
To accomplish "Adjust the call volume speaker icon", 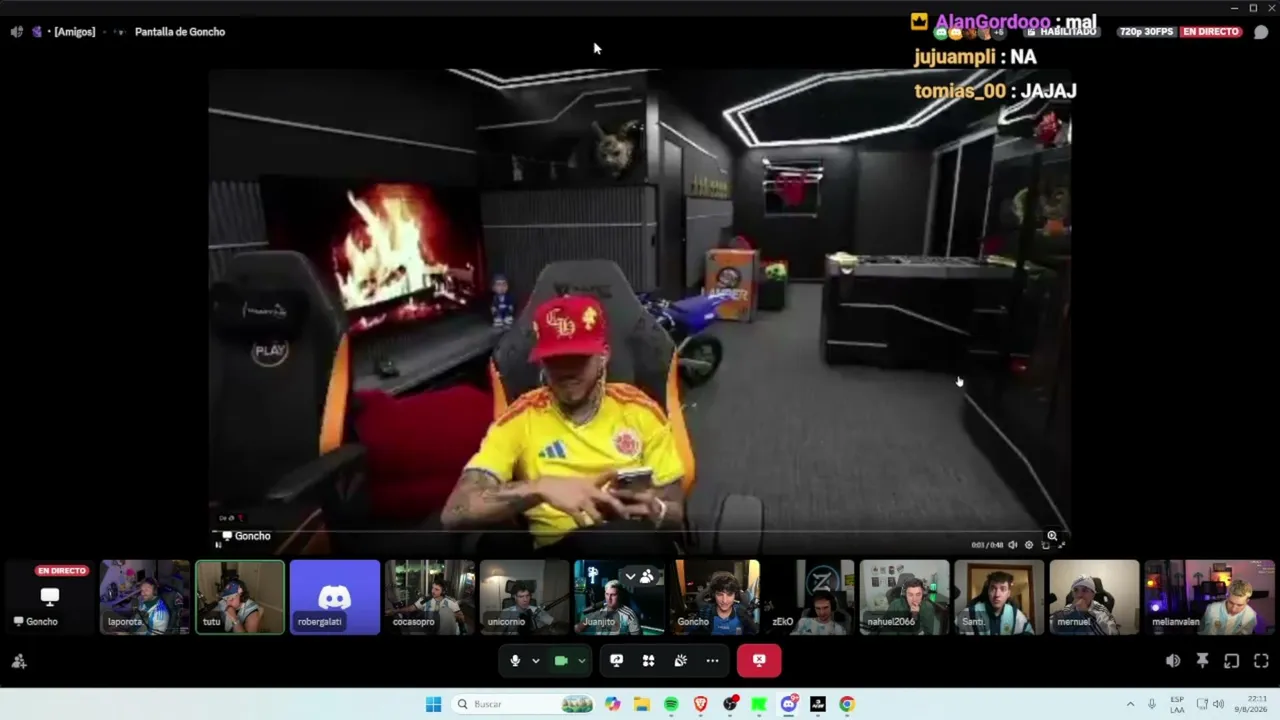I will click(1173, 661).
